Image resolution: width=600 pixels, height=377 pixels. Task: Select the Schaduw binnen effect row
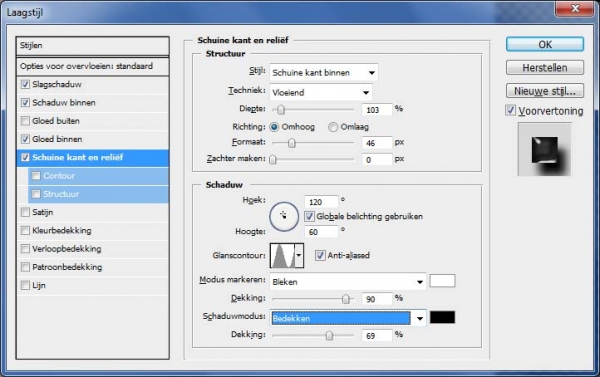tap(93, 103)
